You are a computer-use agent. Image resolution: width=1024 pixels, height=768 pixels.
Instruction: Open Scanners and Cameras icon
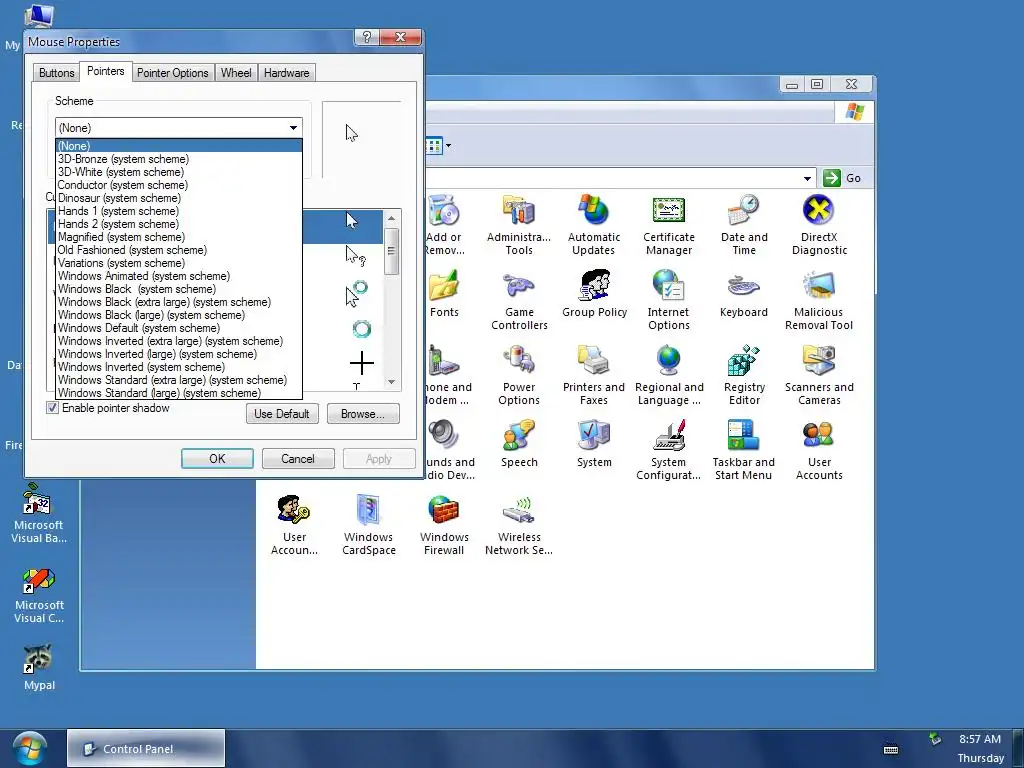(x=819, y=375)
